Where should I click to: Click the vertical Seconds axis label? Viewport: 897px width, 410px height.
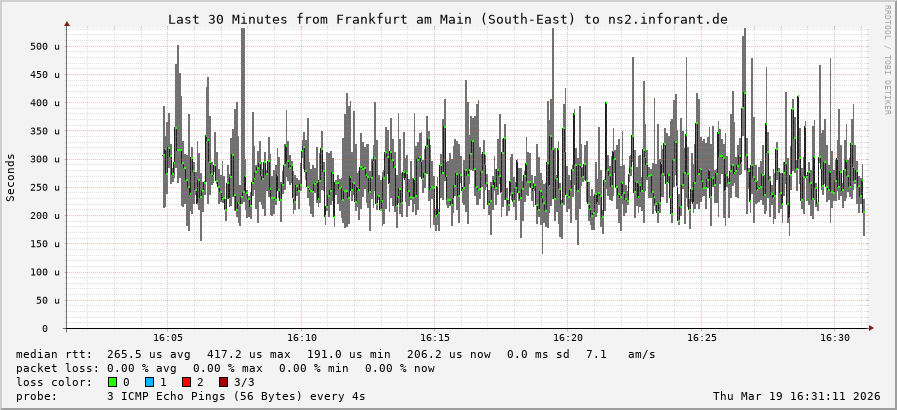11,177
